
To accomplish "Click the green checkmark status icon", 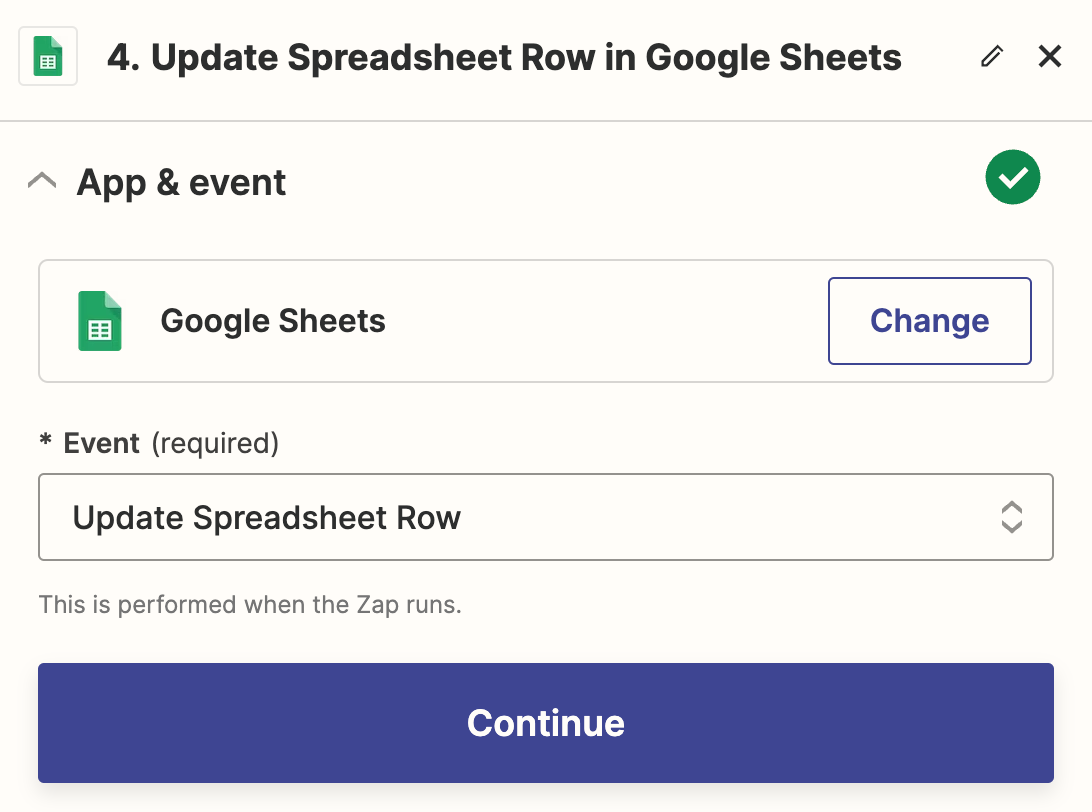I will (1012, 178).
